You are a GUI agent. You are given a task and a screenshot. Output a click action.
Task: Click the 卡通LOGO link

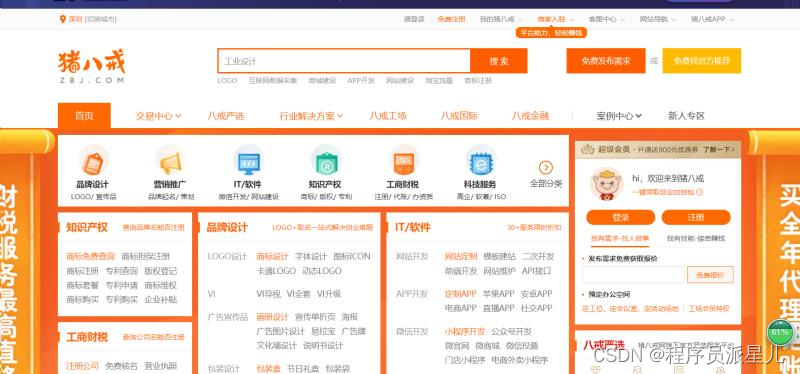click(276, 271)
